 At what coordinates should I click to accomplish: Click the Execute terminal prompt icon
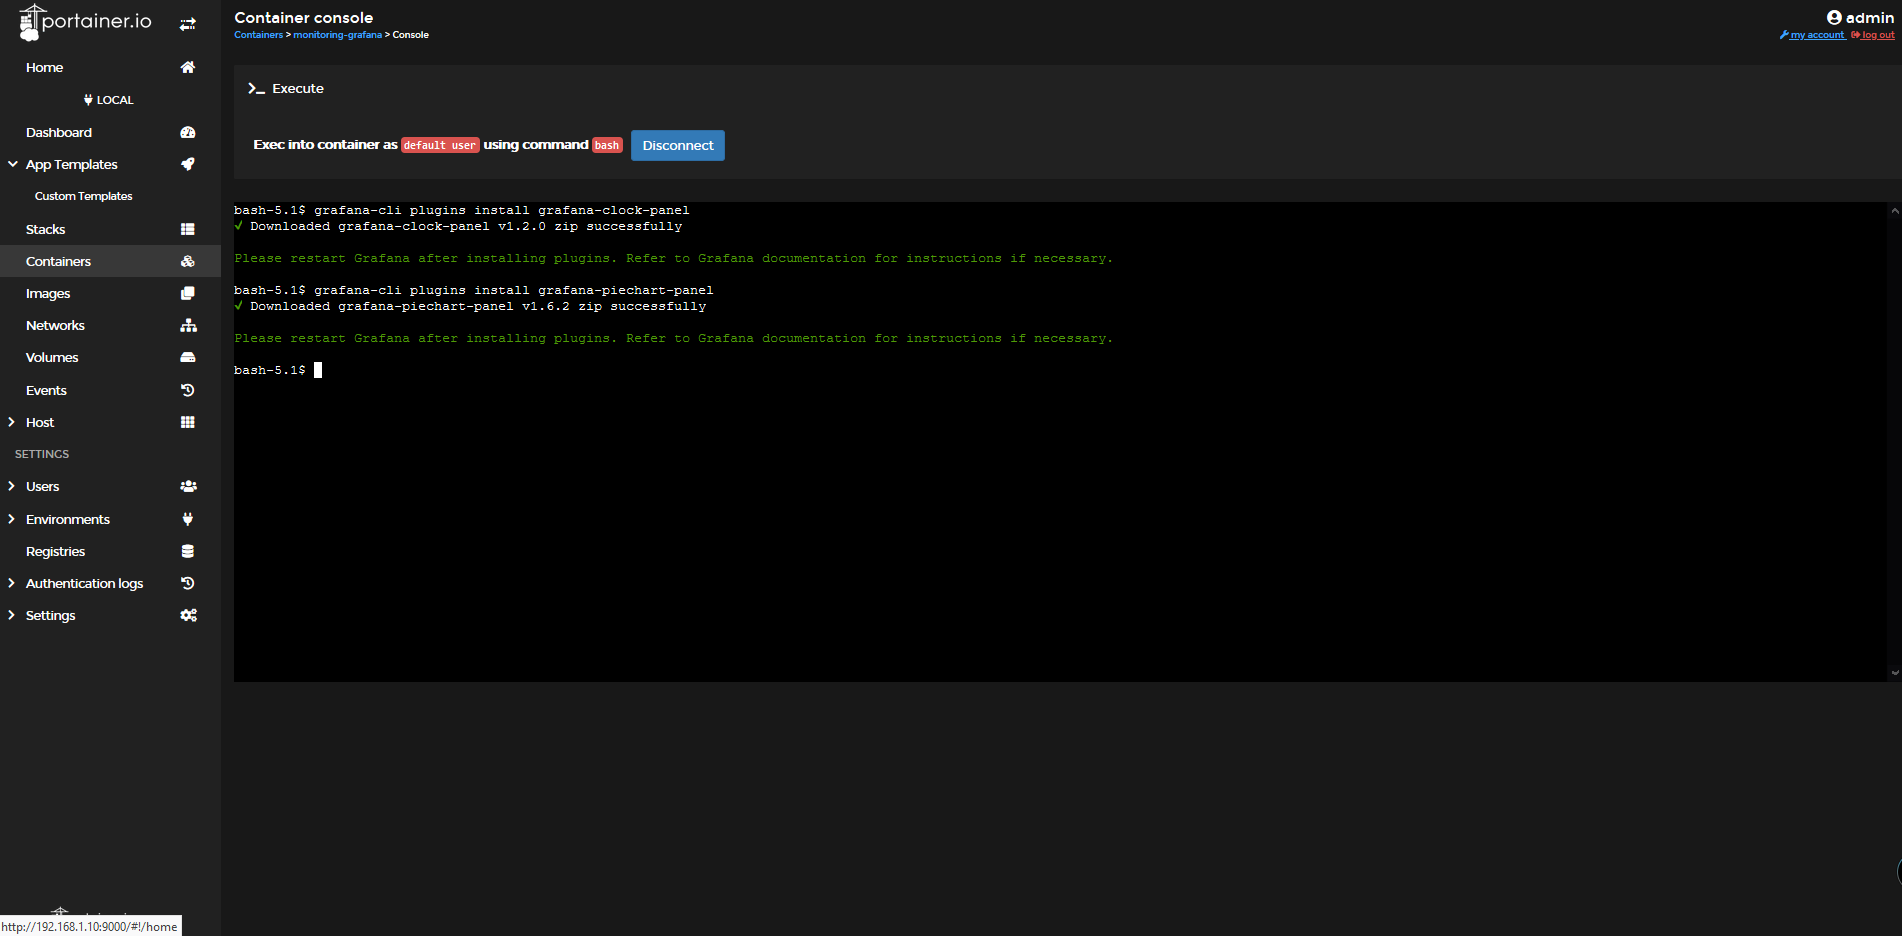256,89
